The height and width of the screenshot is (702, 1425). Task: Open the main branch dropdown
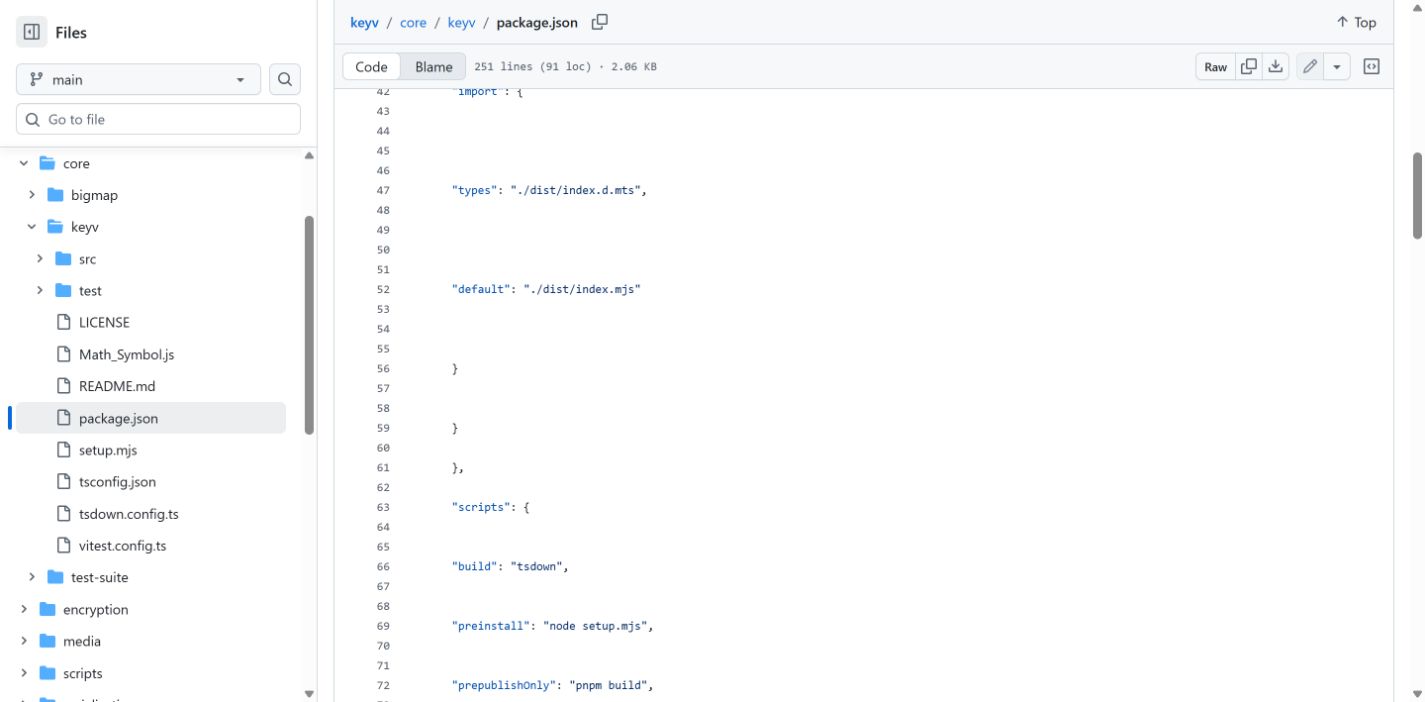138,79
